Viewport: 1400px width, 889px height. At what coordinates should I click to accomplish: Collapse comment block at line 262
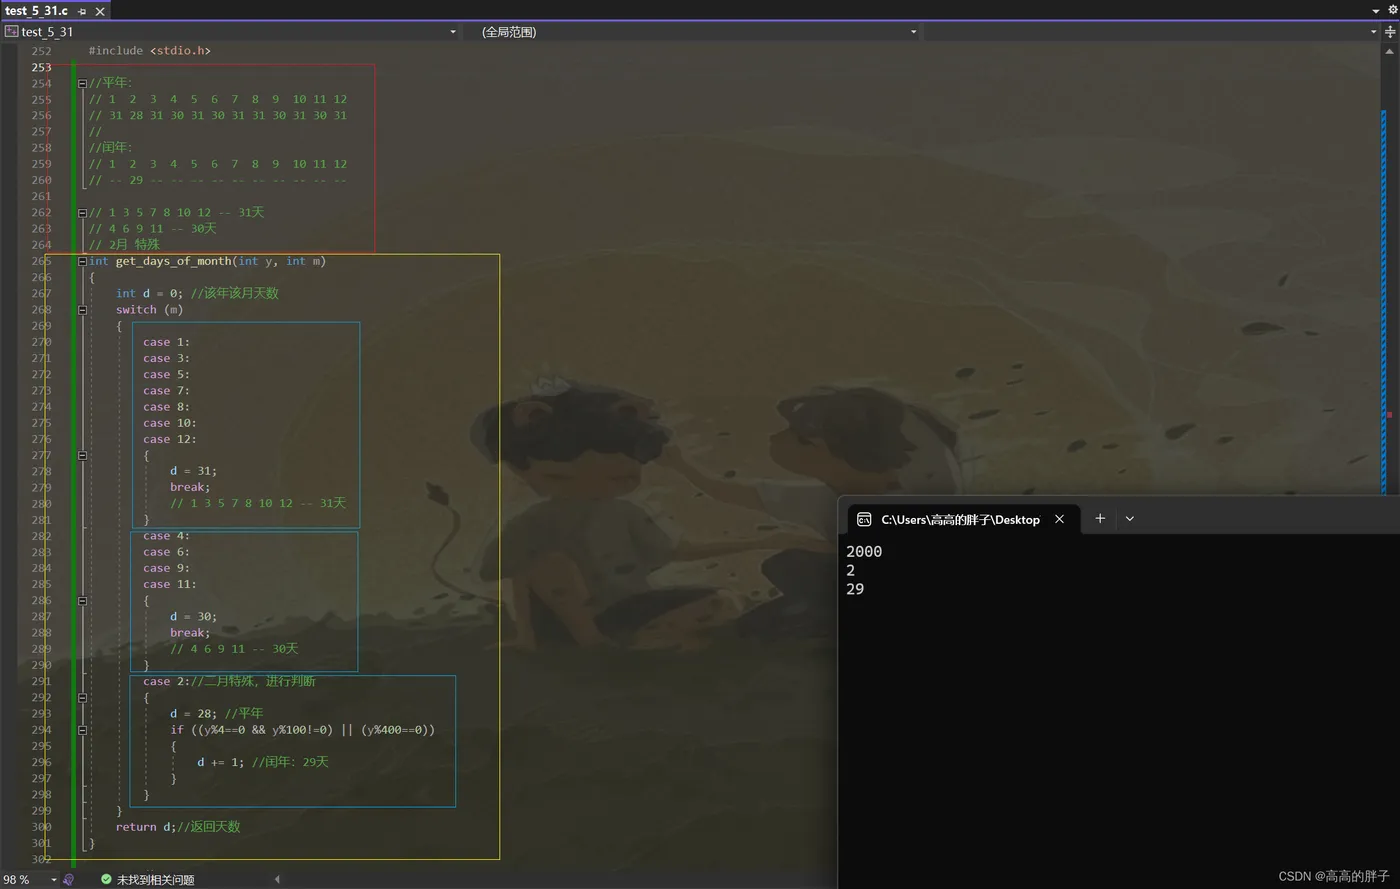82,212
